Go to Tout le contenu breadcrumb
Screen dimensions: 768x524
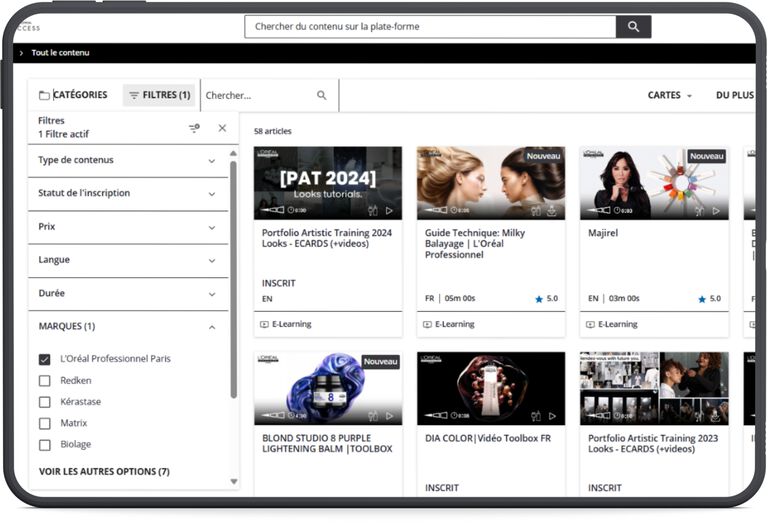60,53
